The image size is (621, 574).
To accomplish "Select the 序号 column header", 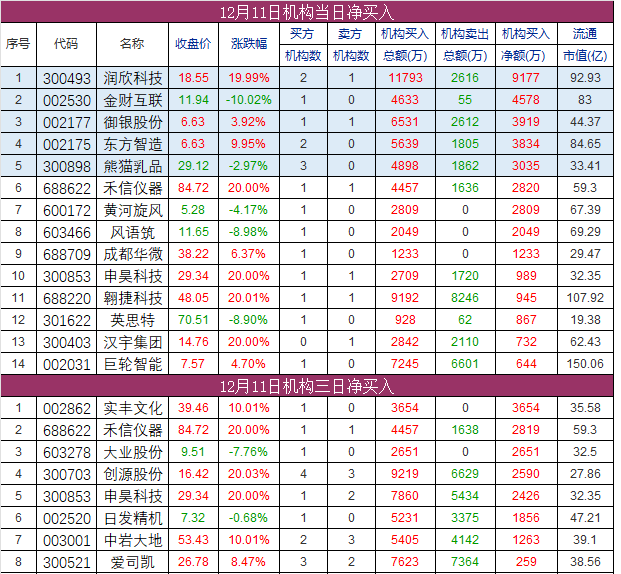I will tap(18, 44).
